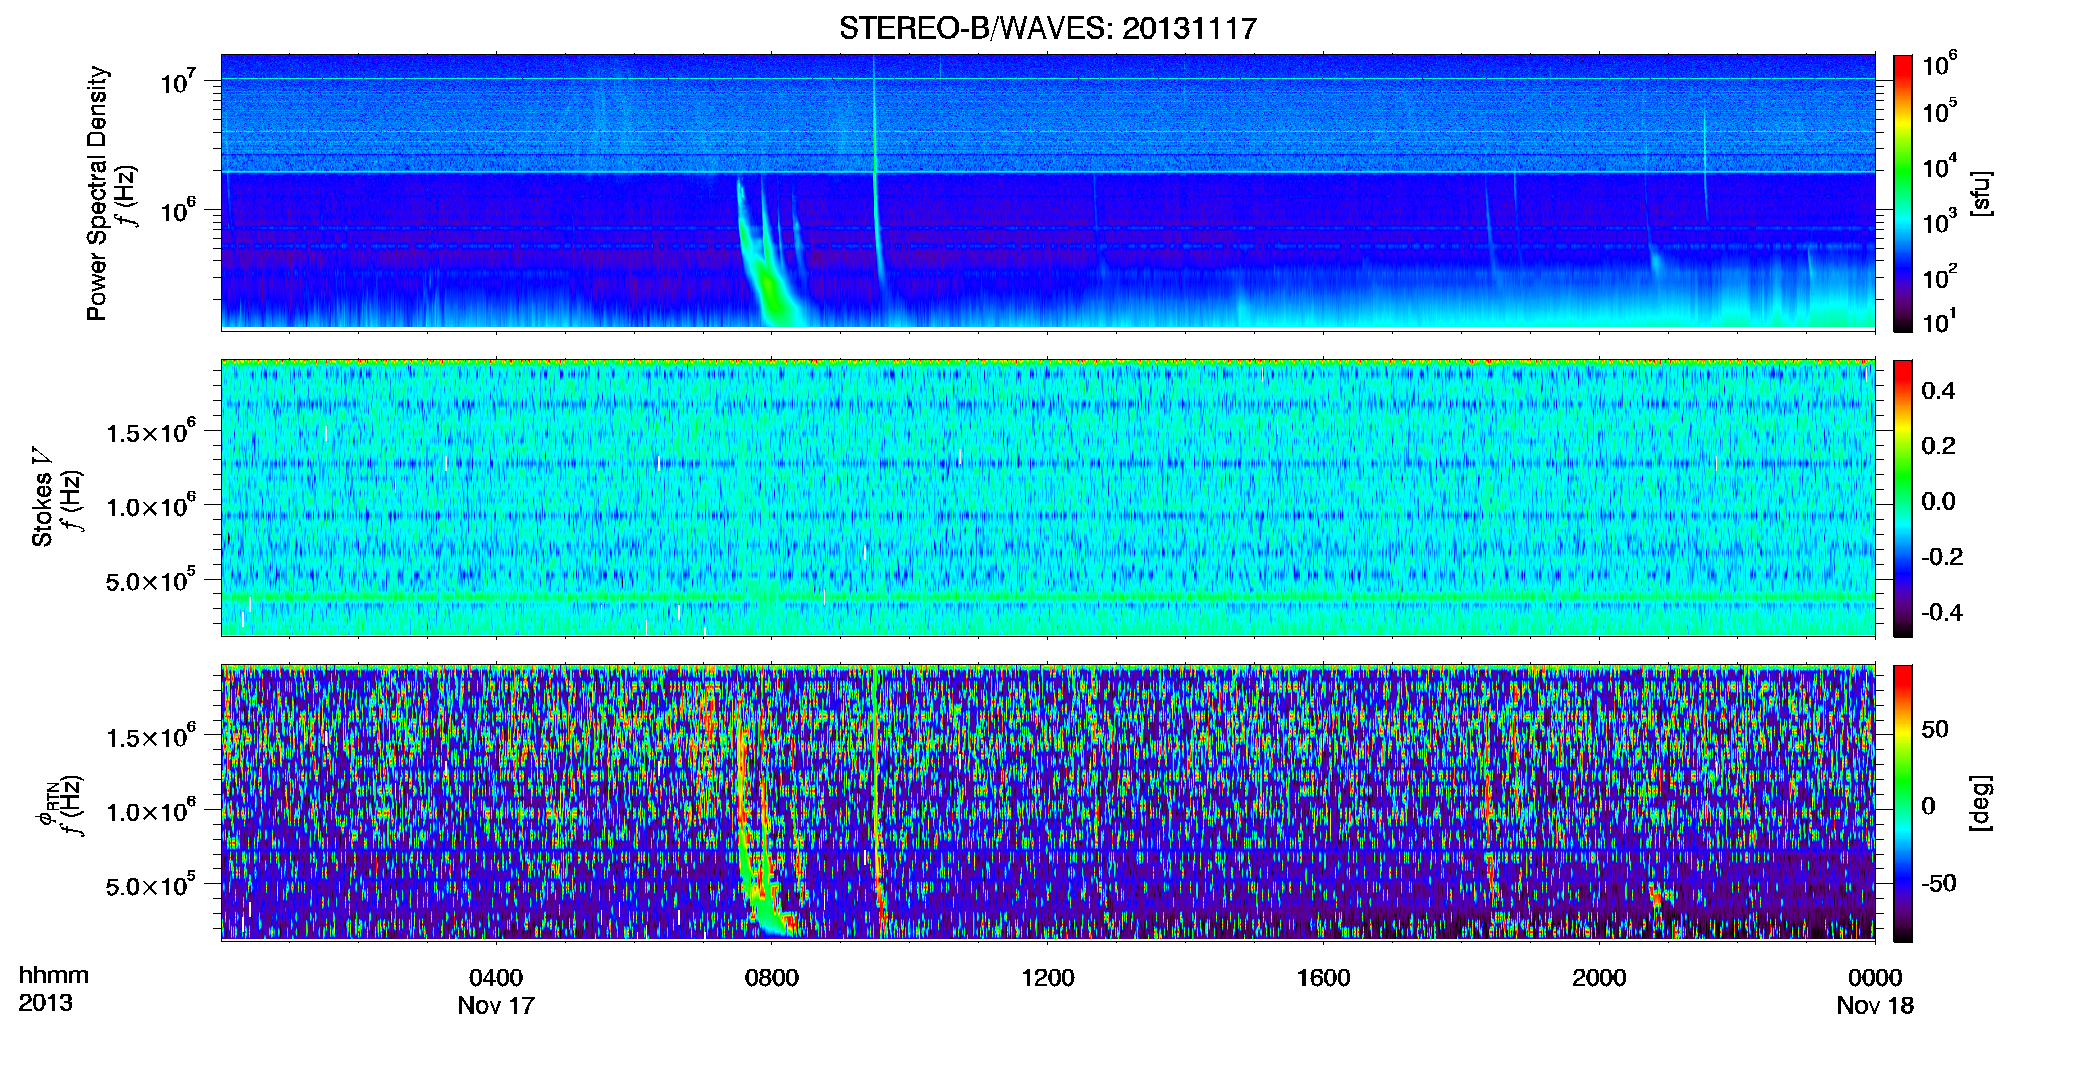This screenshot has height=1080, width=2096.
Task: Click the Stokes V colorbar
Action: point(1903,498)
